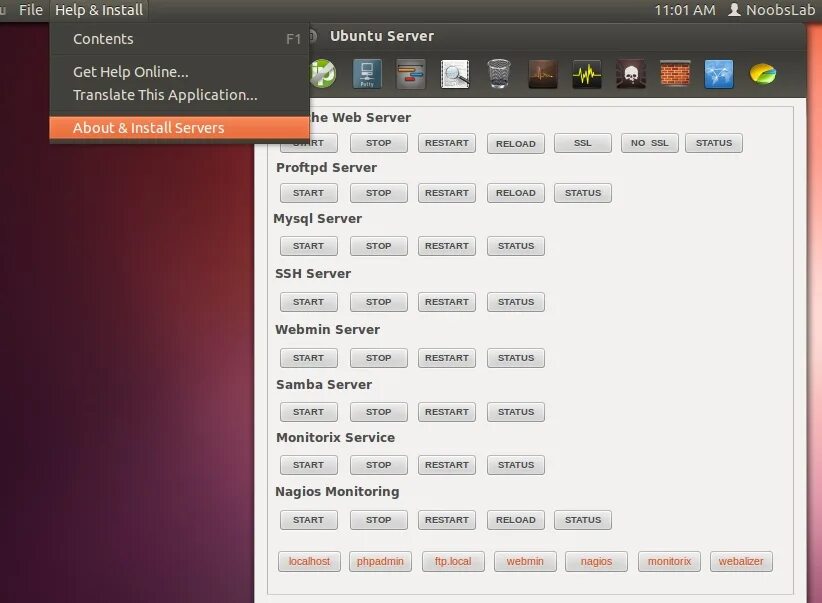This screenshot has height=603, width=822.
Task: Click the NO SSL button
Action: [650, 143]
